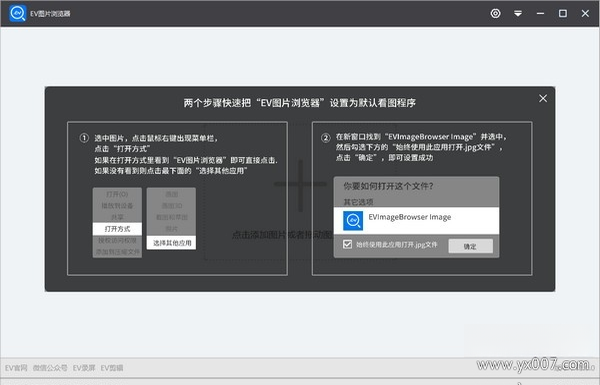
Task: Minimize the EV图片浏览器 window
Action: click(x=540, y=13)
